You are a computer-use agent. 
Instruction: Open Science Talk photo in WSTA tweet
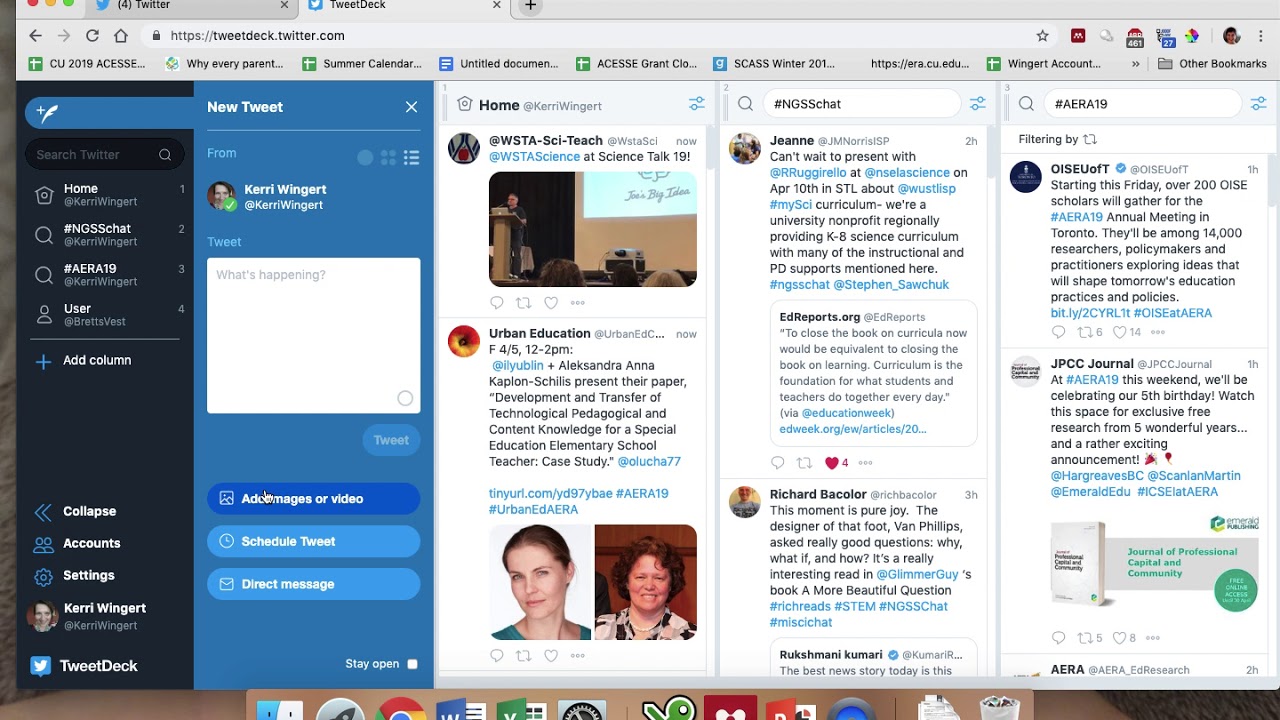pyautogui.click(x=593, y=229)
